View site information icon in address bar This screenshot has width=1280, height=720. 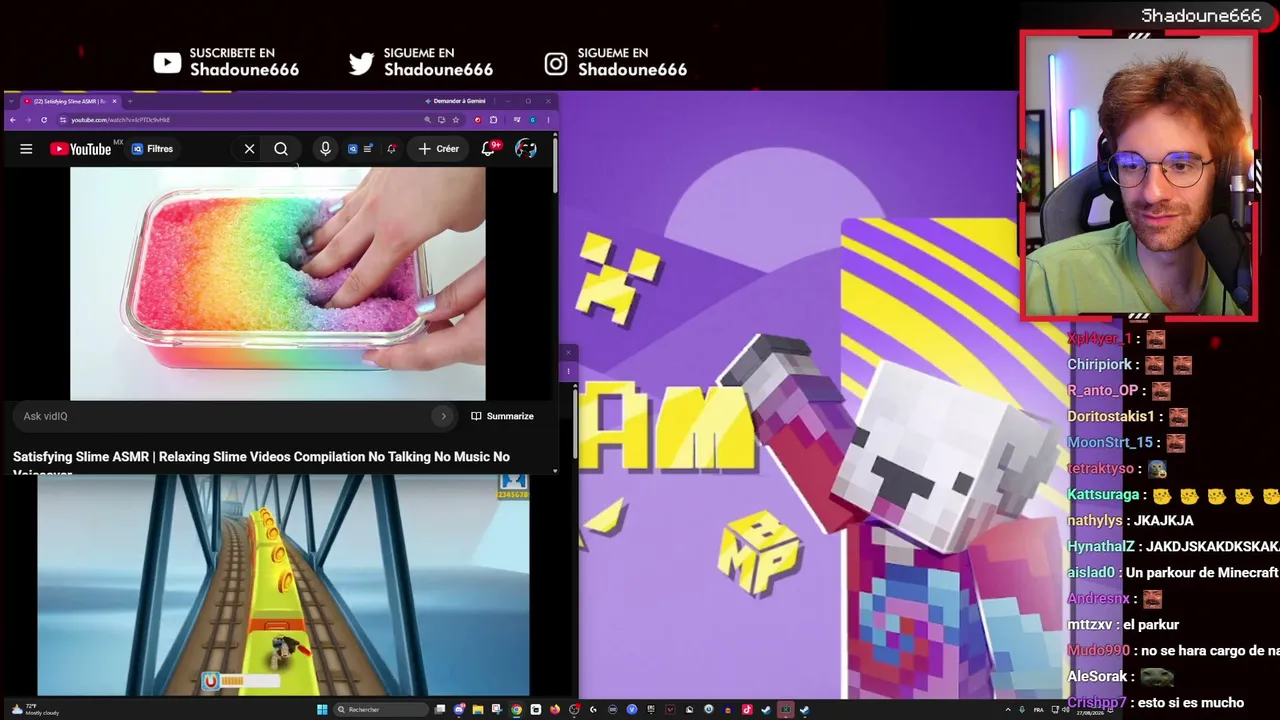tap(63, 120)
